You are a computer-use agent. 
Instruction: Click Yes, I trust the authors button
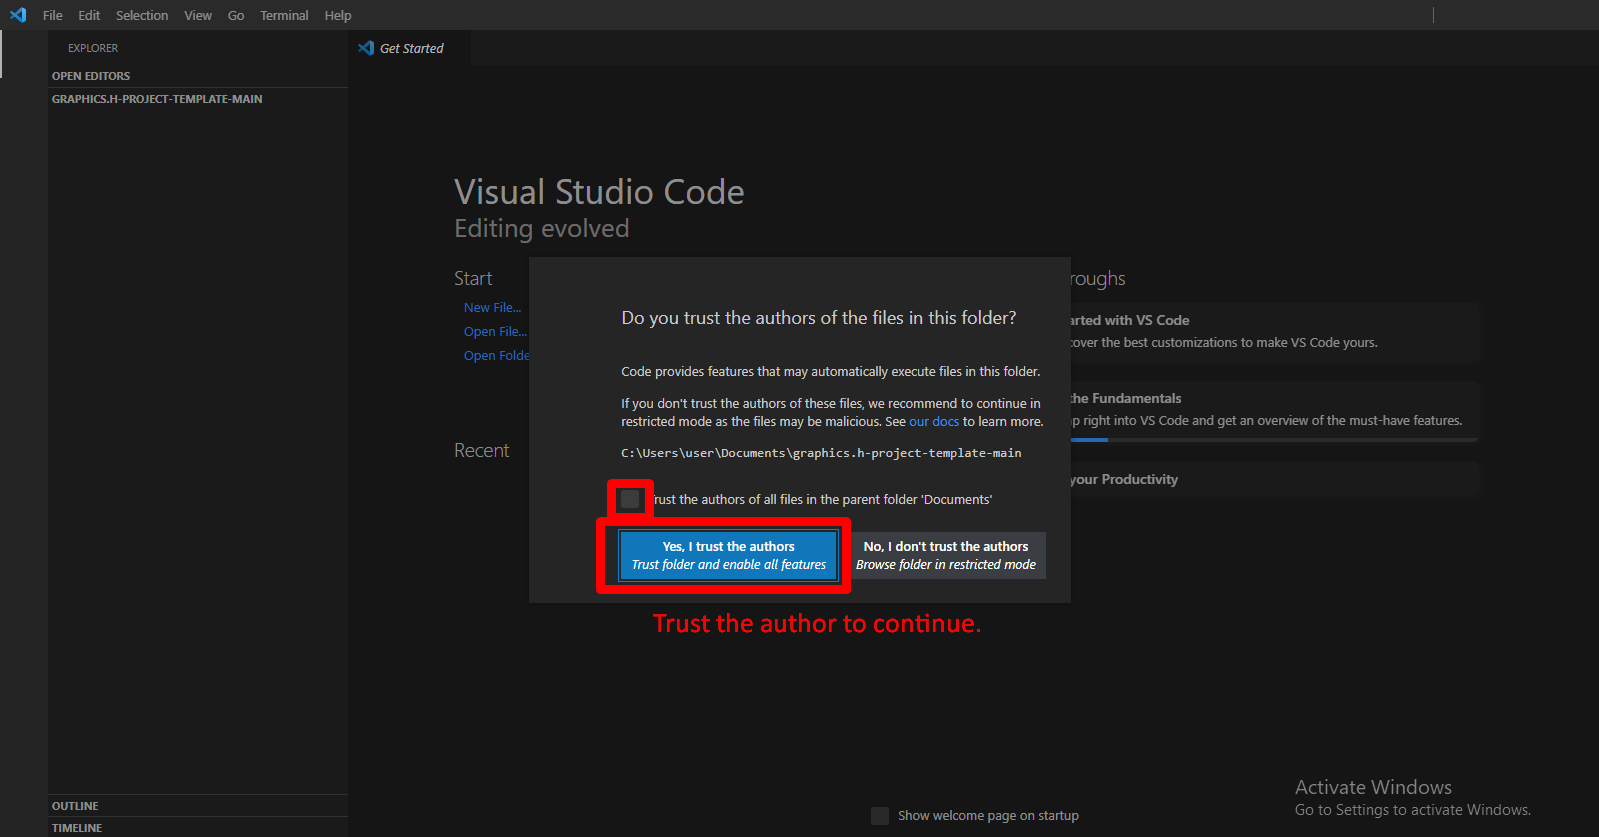click(729, 555)
